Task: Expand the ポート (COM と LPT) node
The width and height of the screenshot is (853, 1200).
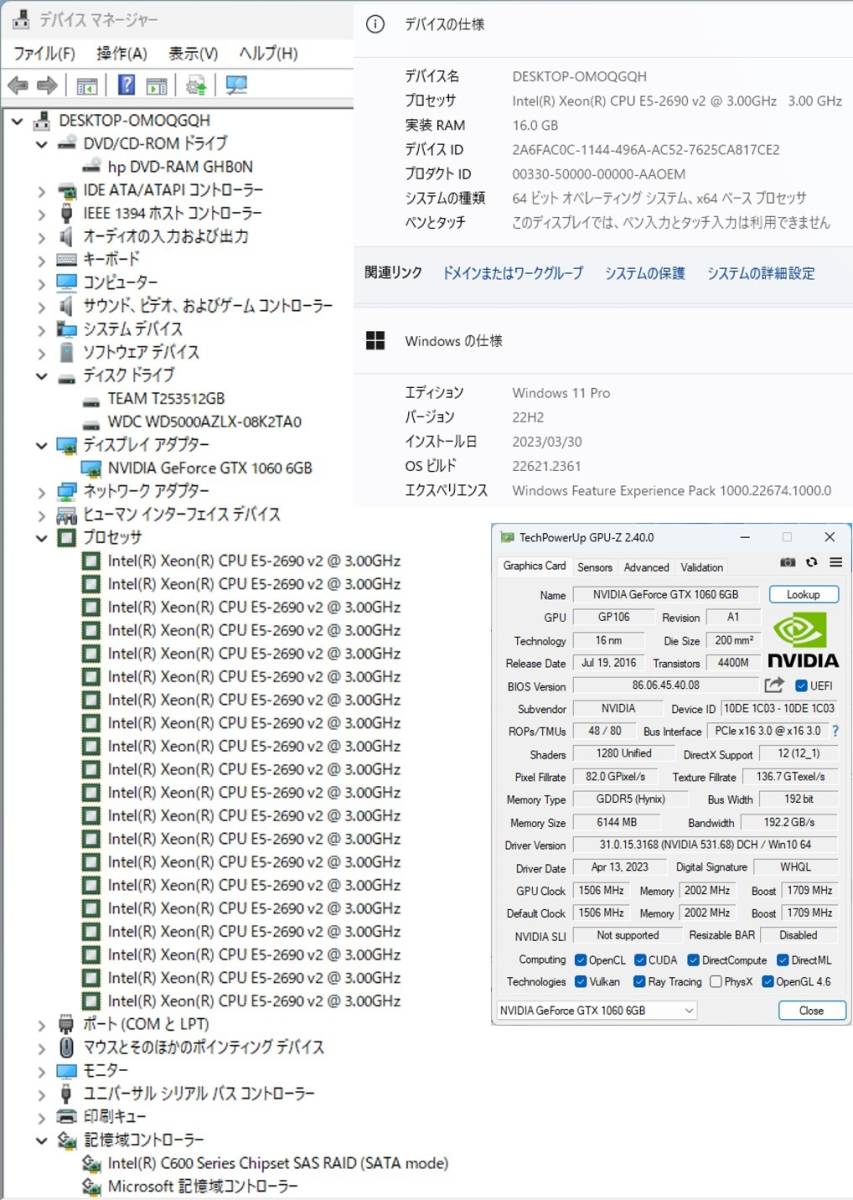Action: coord(42,1024)
